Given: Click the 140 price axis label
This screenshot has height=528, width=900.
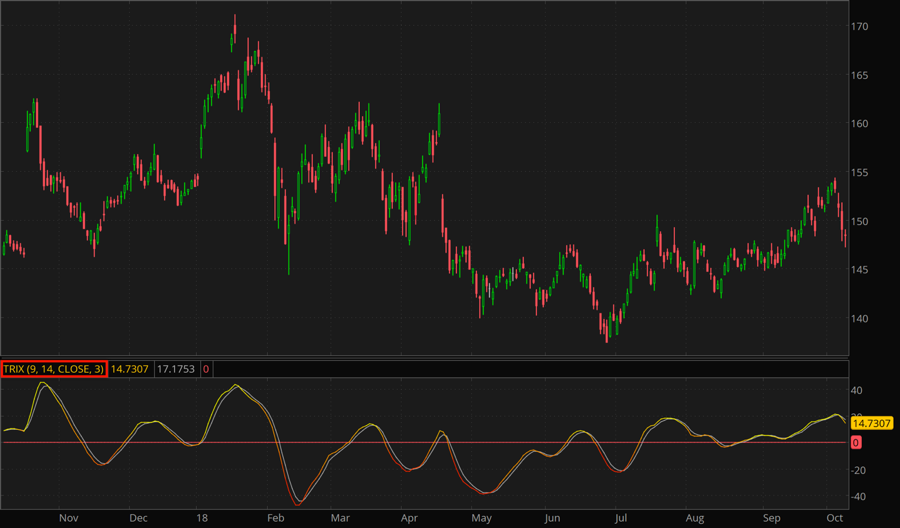Looking at the screenshot, I should click(860, 319).
